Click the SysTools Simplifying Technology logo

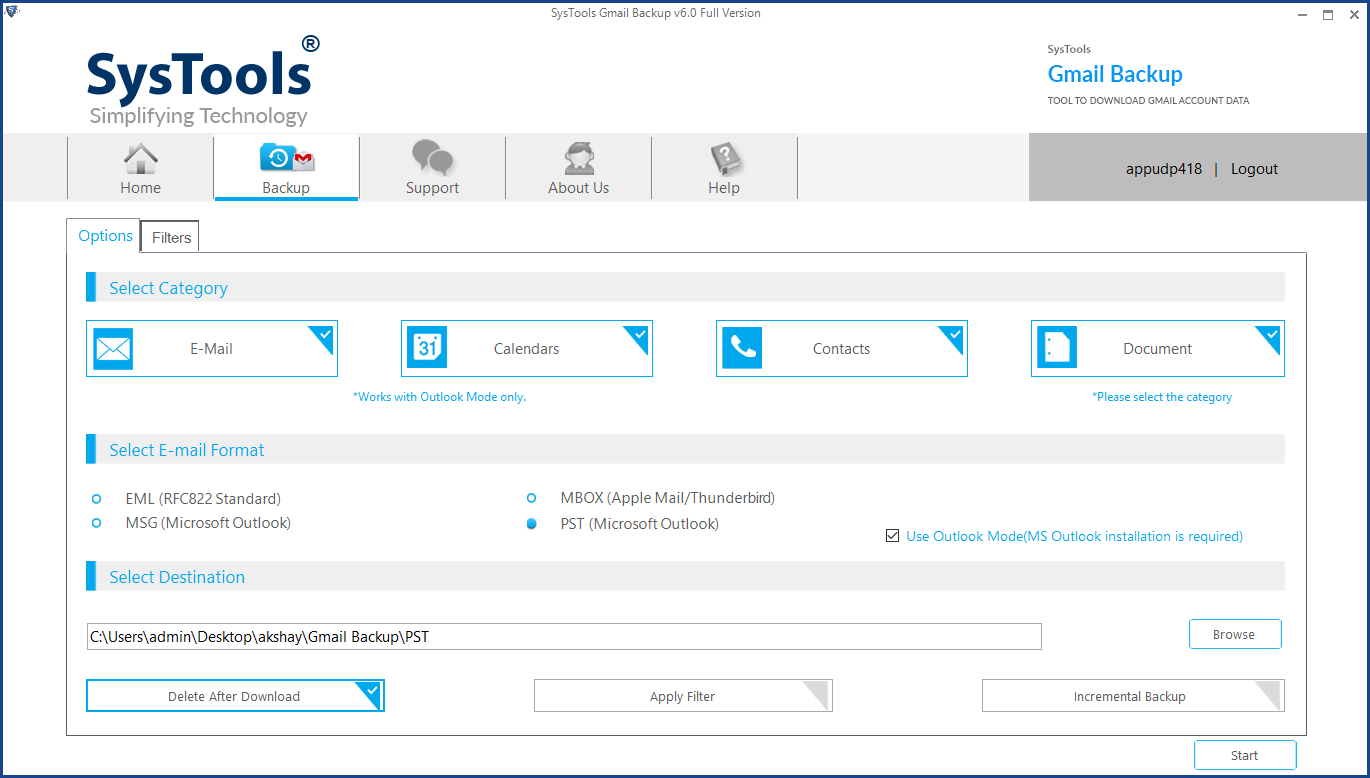[203, 80]
